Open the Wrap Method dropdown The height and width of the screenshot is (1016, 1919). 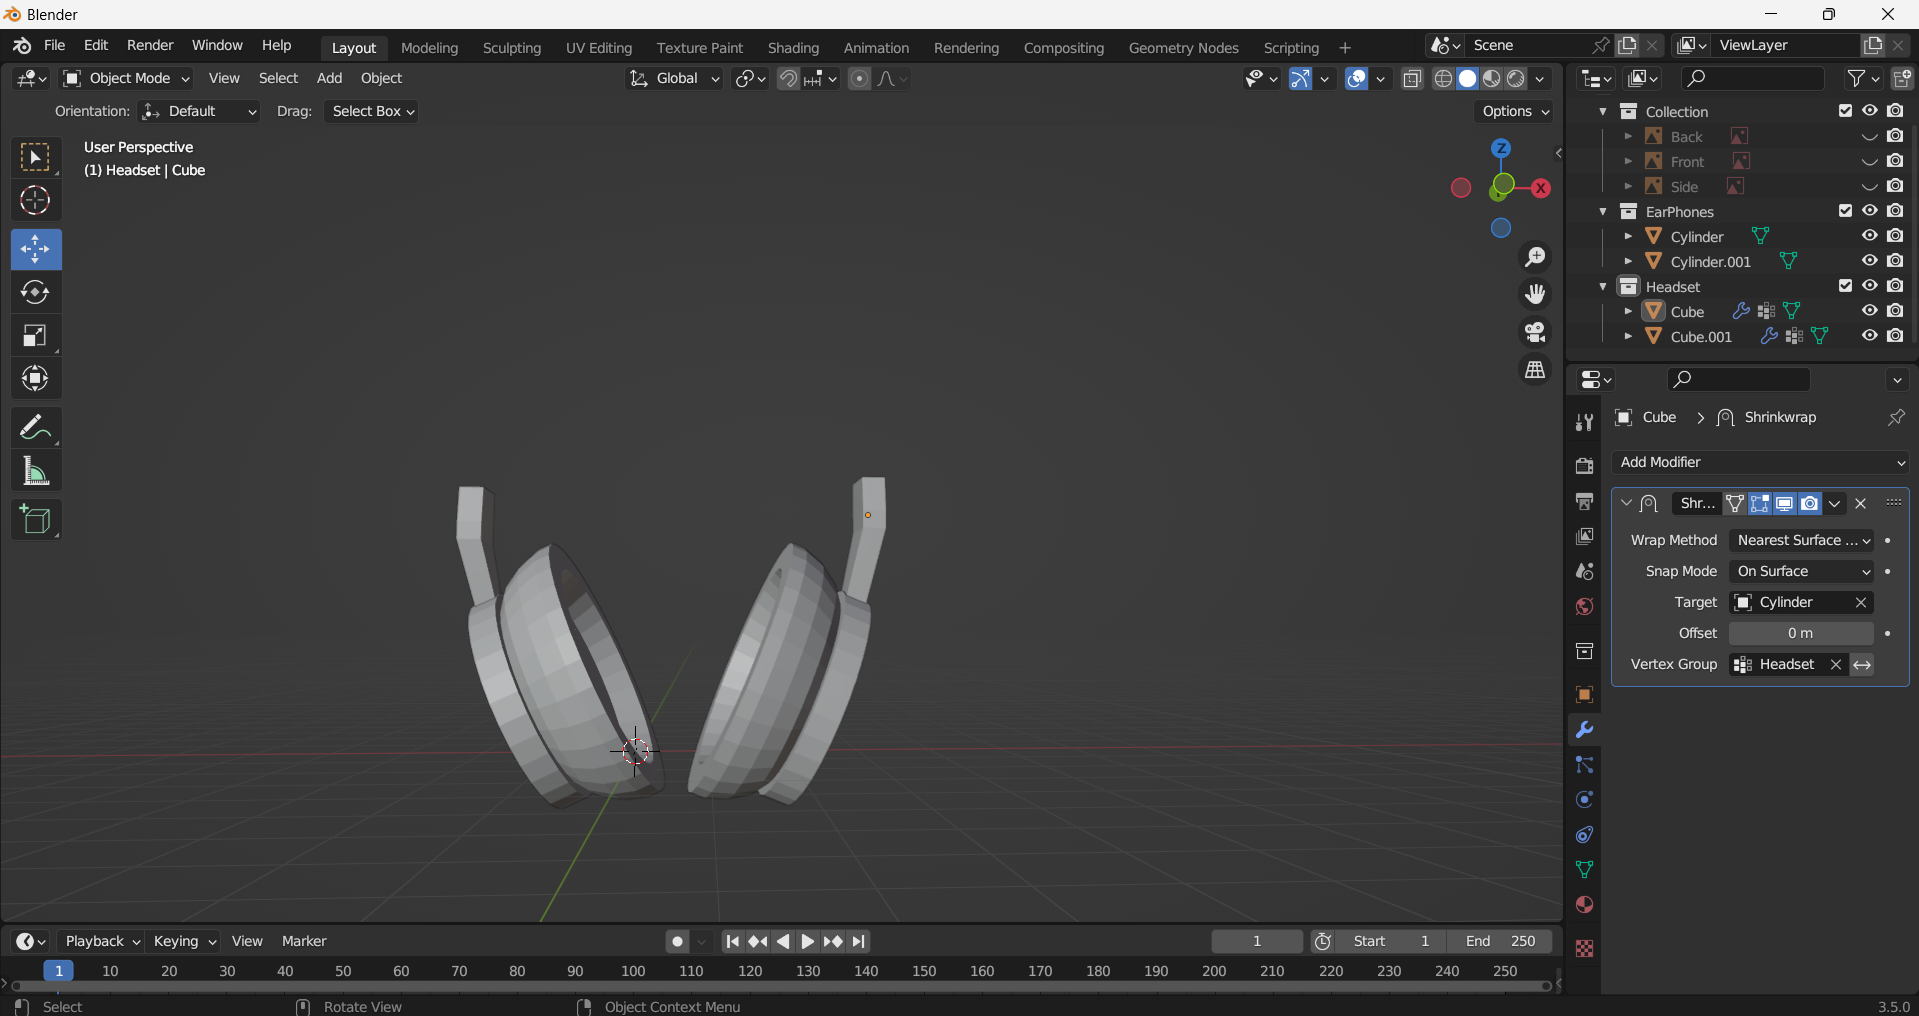click(x=1802, y=540)
